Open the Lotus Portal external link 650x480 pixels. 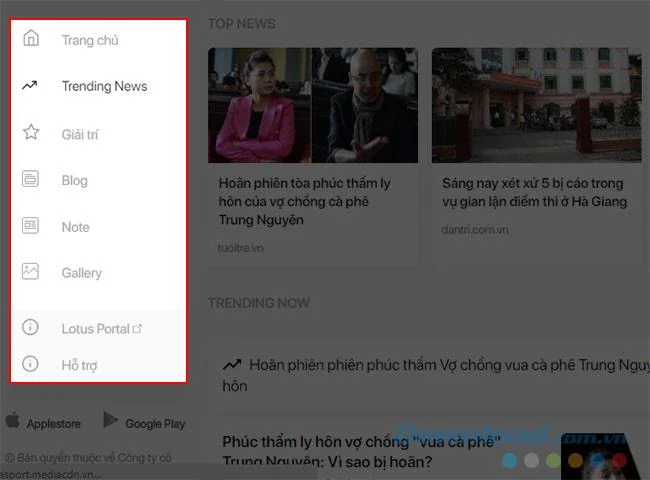coord(102,329)
